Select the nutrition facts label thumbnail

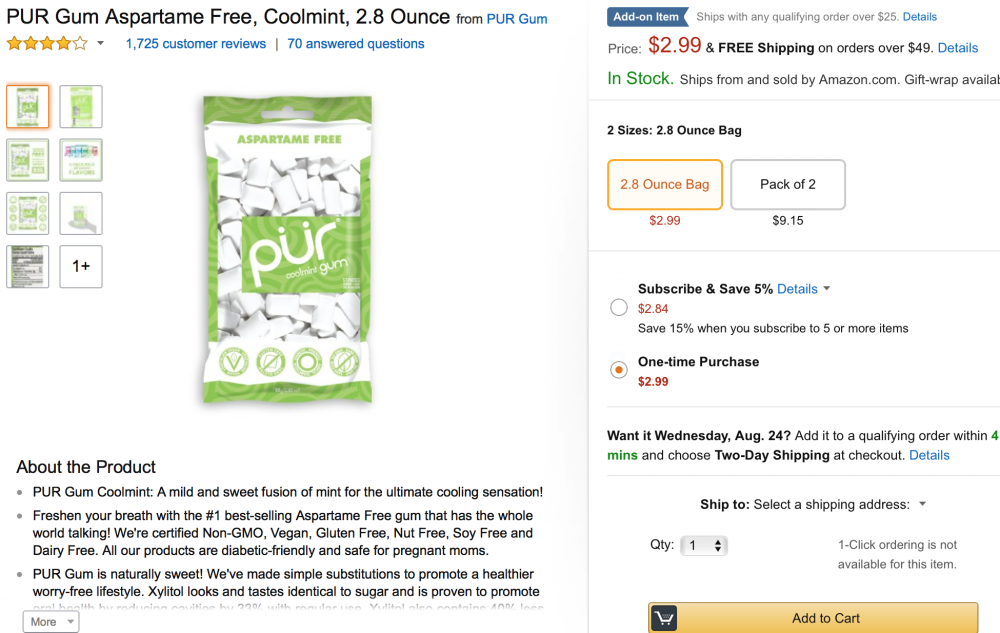(28, 266)
